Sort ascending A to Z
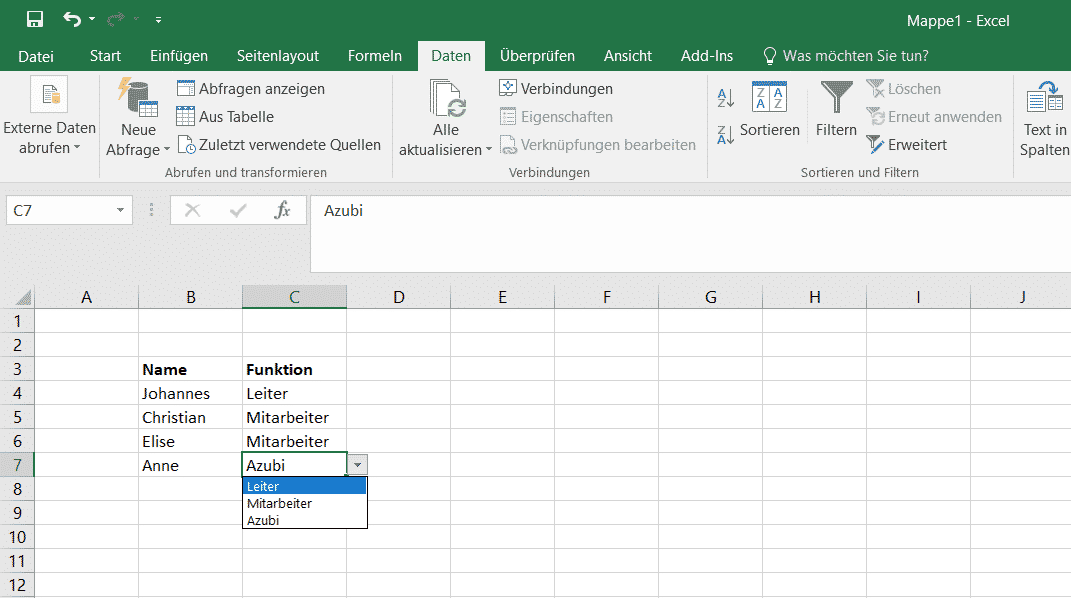The height and width of the screenshot is (598, 1071). (x=725, y=98)
